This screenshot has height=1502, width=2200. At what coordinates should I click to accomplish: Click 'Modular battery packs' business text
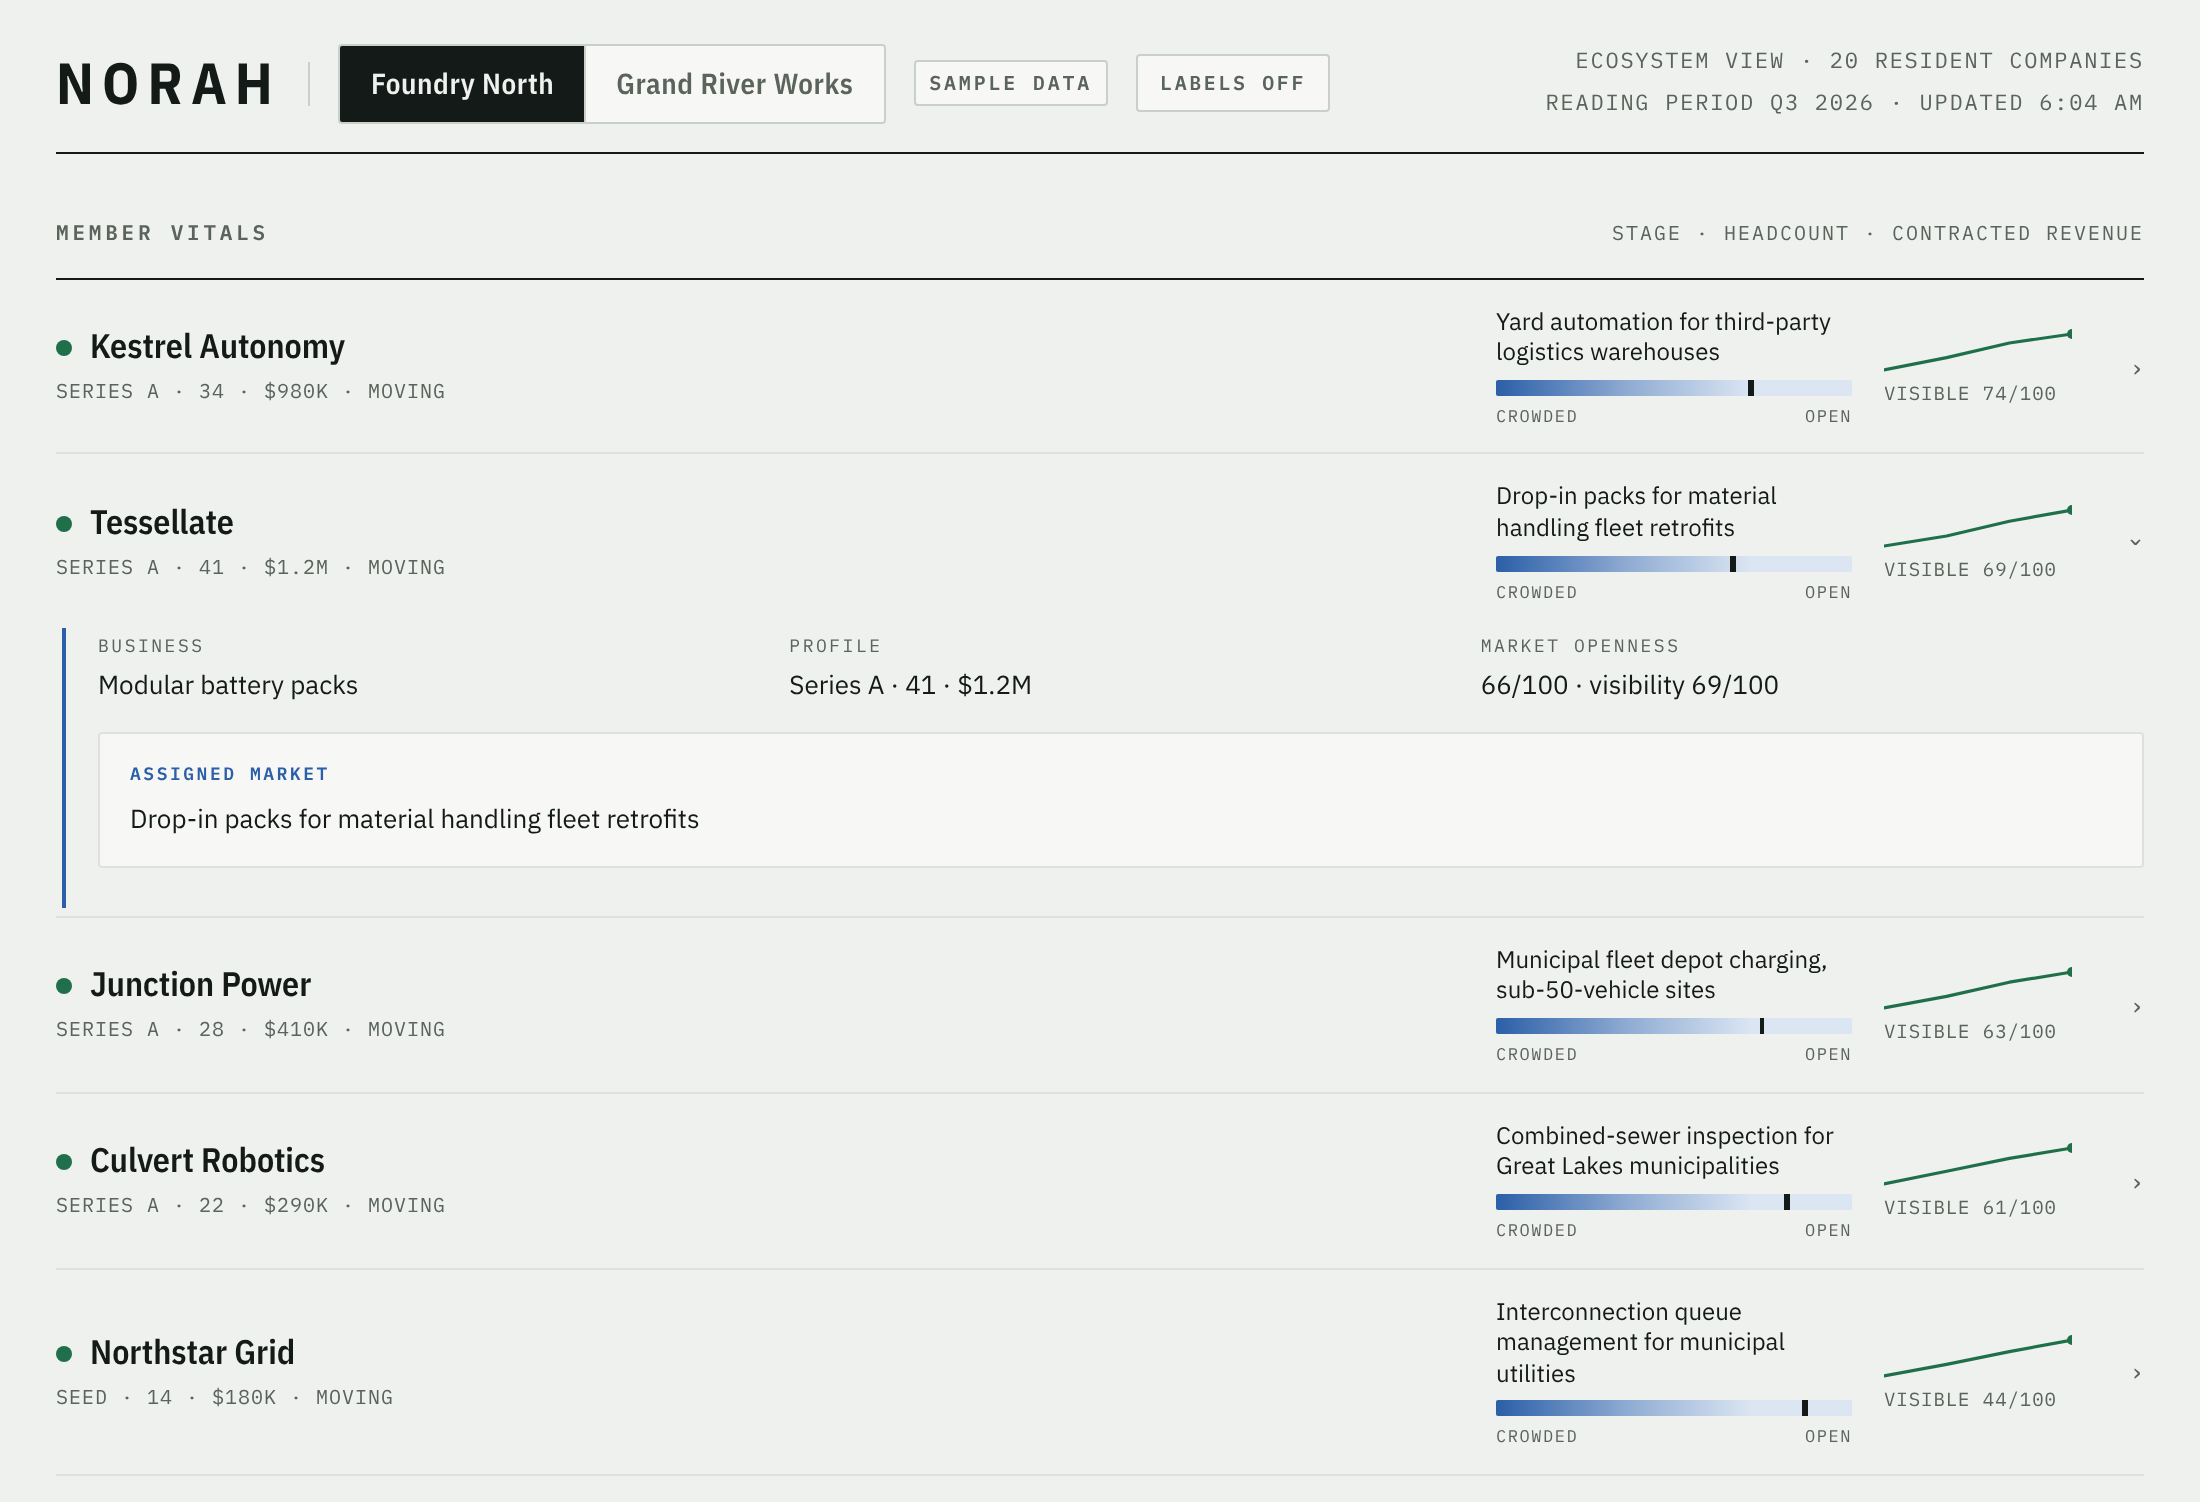tap(228, 685)
